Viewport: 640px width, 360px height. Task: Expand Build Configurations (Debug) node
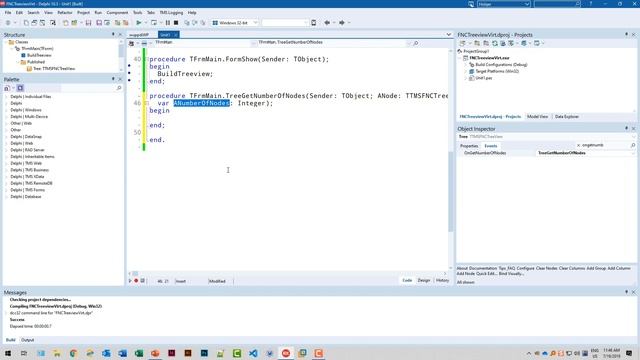click(x=466, y=65)
